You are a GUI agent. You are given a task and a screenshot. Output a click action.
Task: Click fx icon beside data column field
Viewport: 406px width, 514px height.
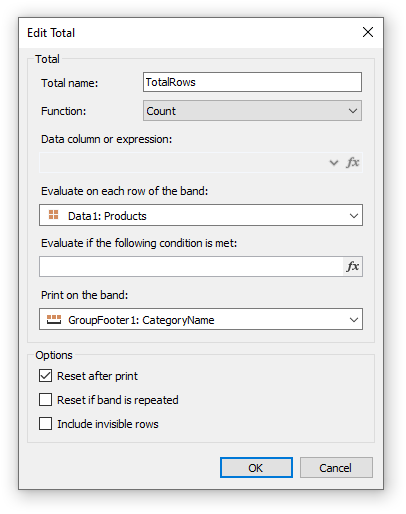coord(353,163)
